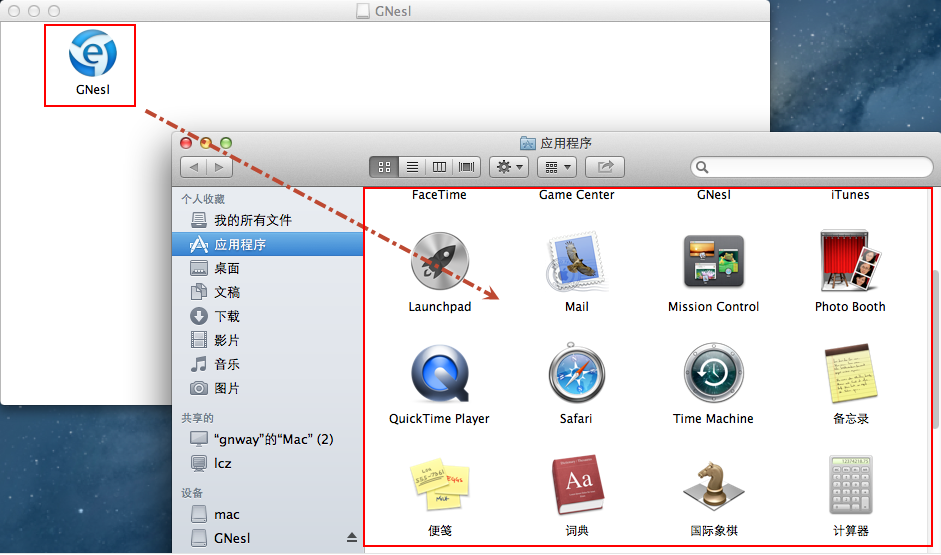Click the Finder search field
The height and width of the screenshot is (555, 941).
pyautogui.click(x=812, y=167)
